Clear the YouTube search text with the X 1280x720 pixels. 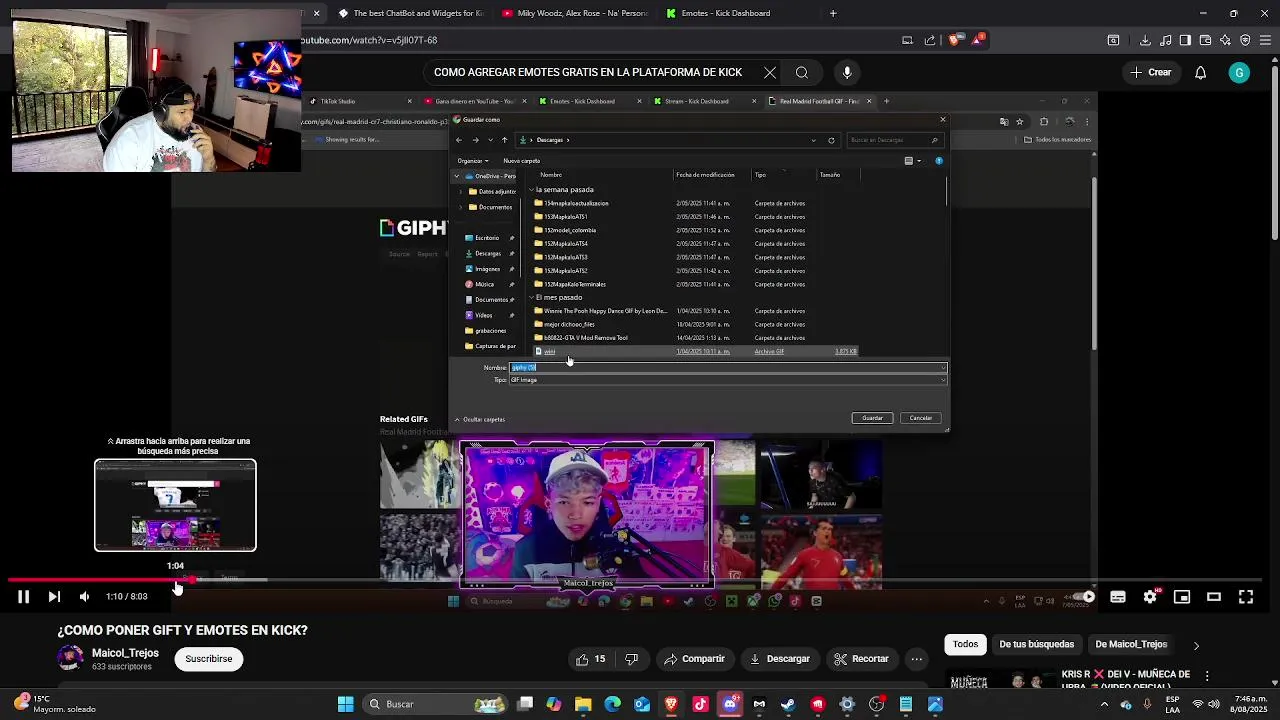(770, 72)
